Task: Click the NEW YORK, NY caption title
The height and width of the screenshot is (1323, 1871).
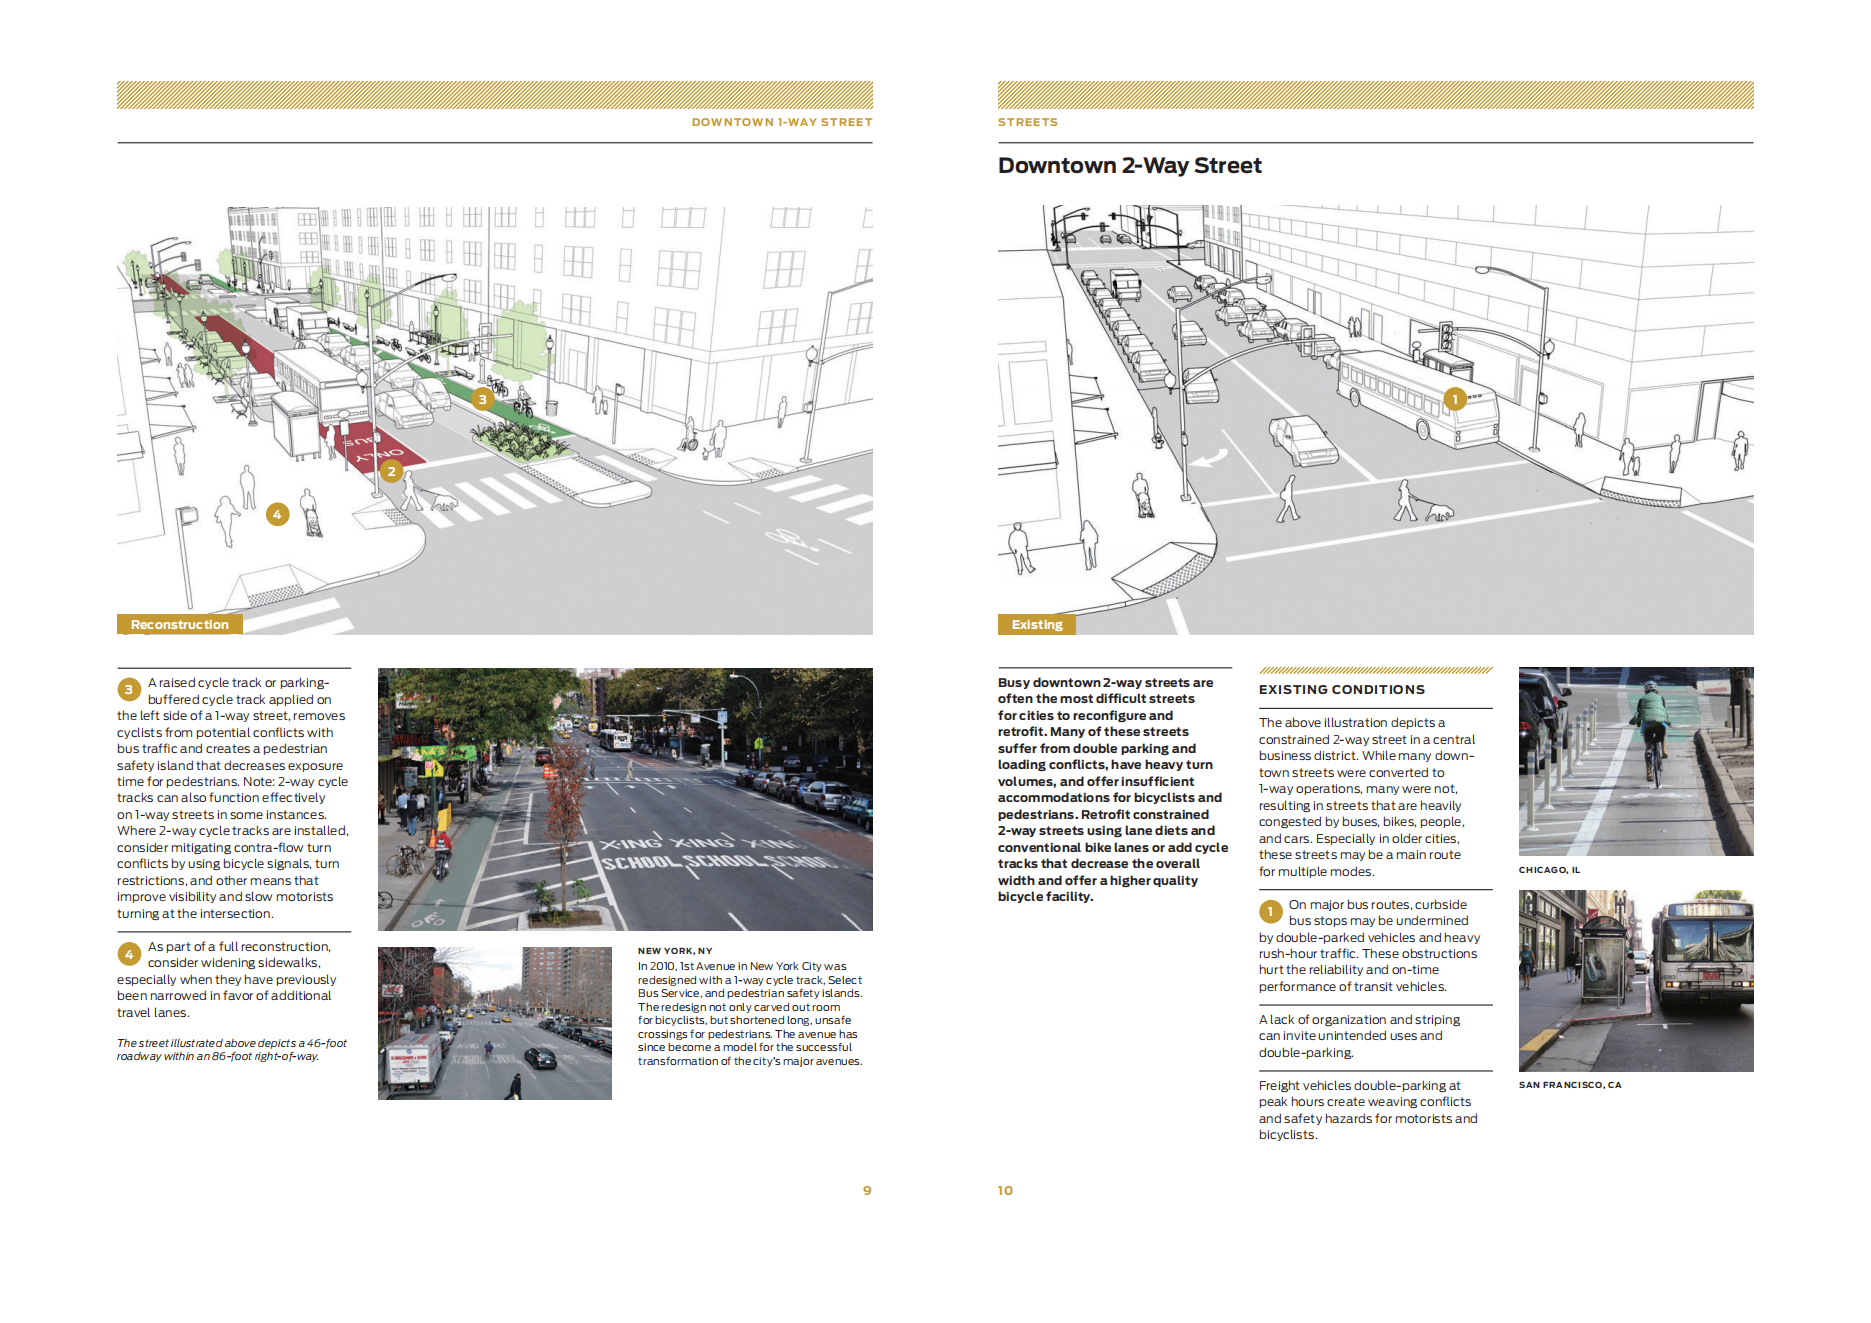Action: click(675, 951)
